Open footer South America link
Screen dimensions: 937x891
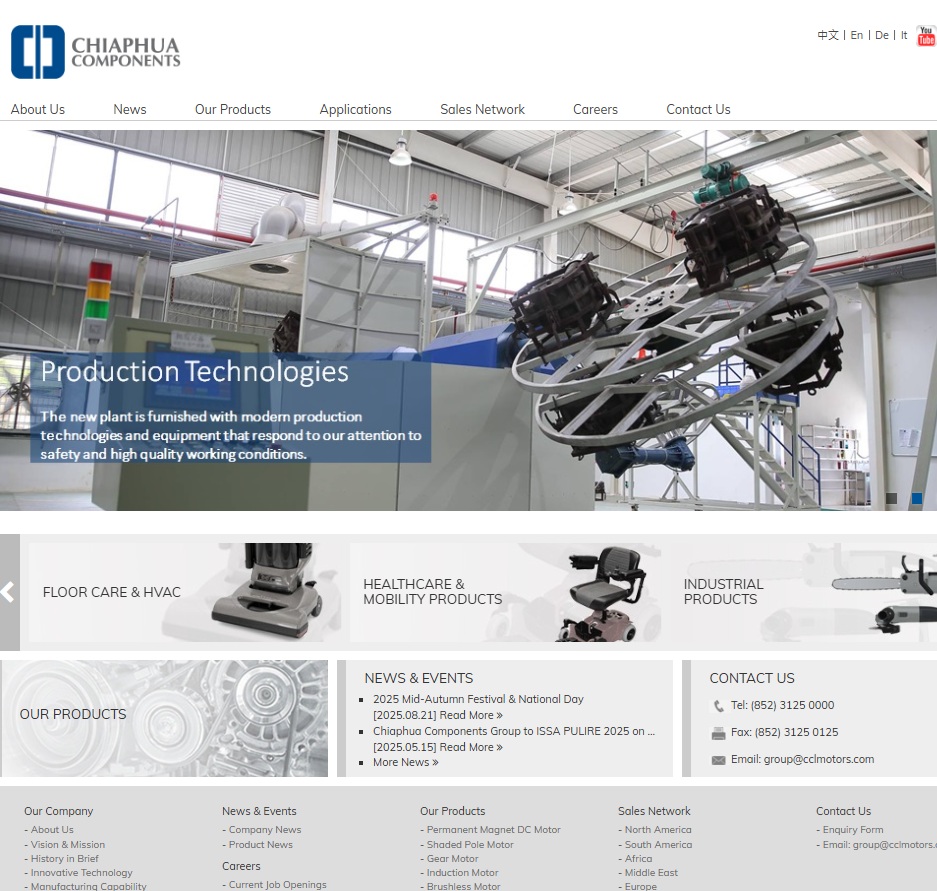coord(659,845)
